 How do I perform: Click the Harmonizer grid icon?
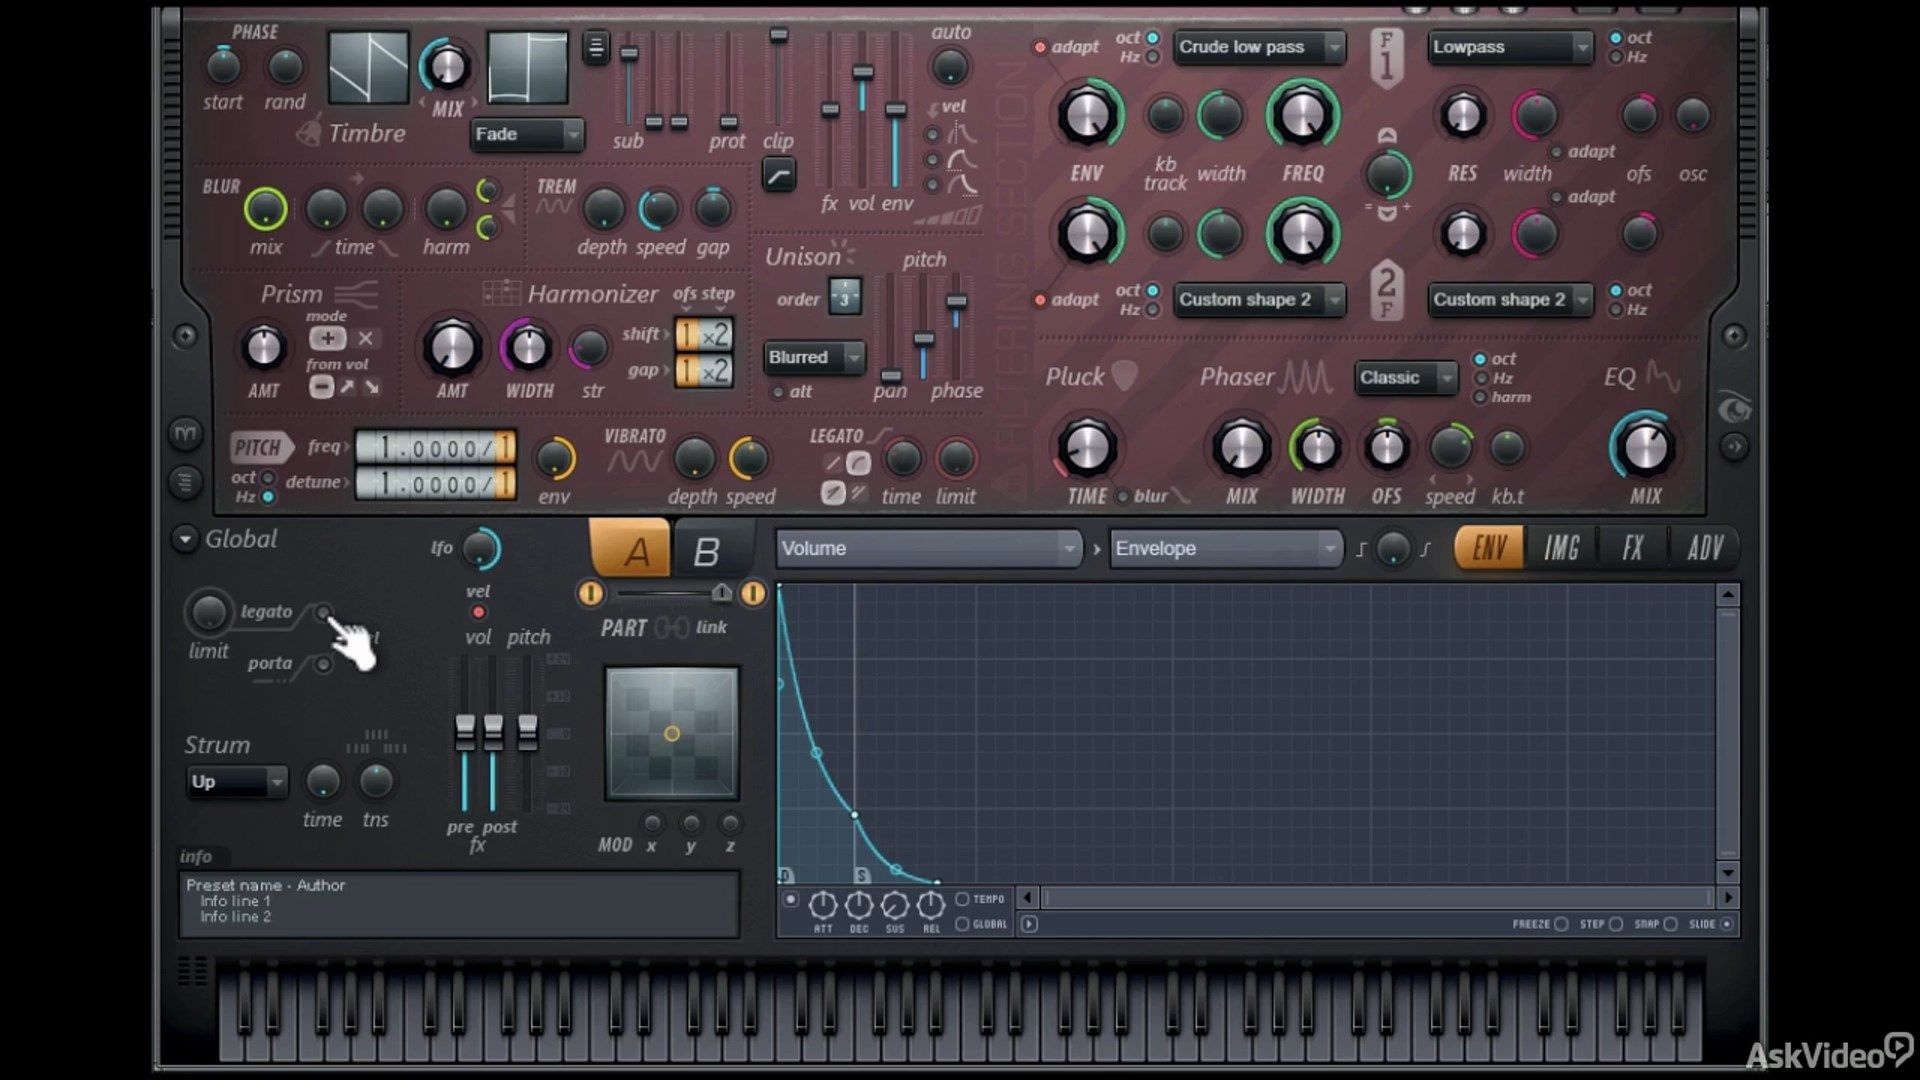(501, 293)
